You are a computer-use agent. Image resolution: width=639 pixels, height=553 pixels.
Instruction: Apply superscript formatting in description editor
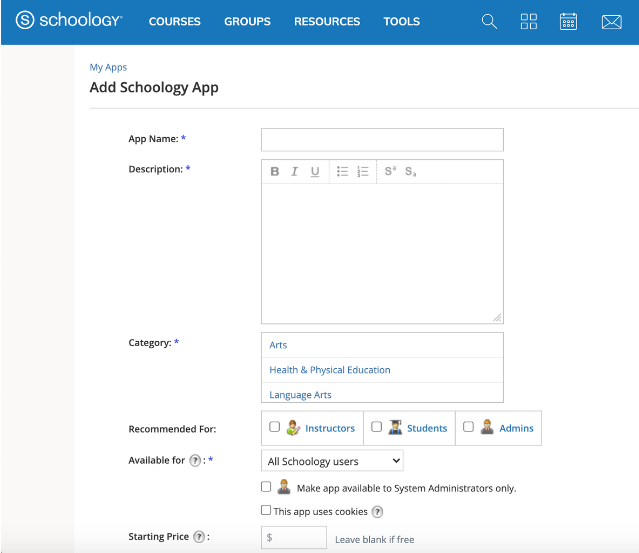390,172
